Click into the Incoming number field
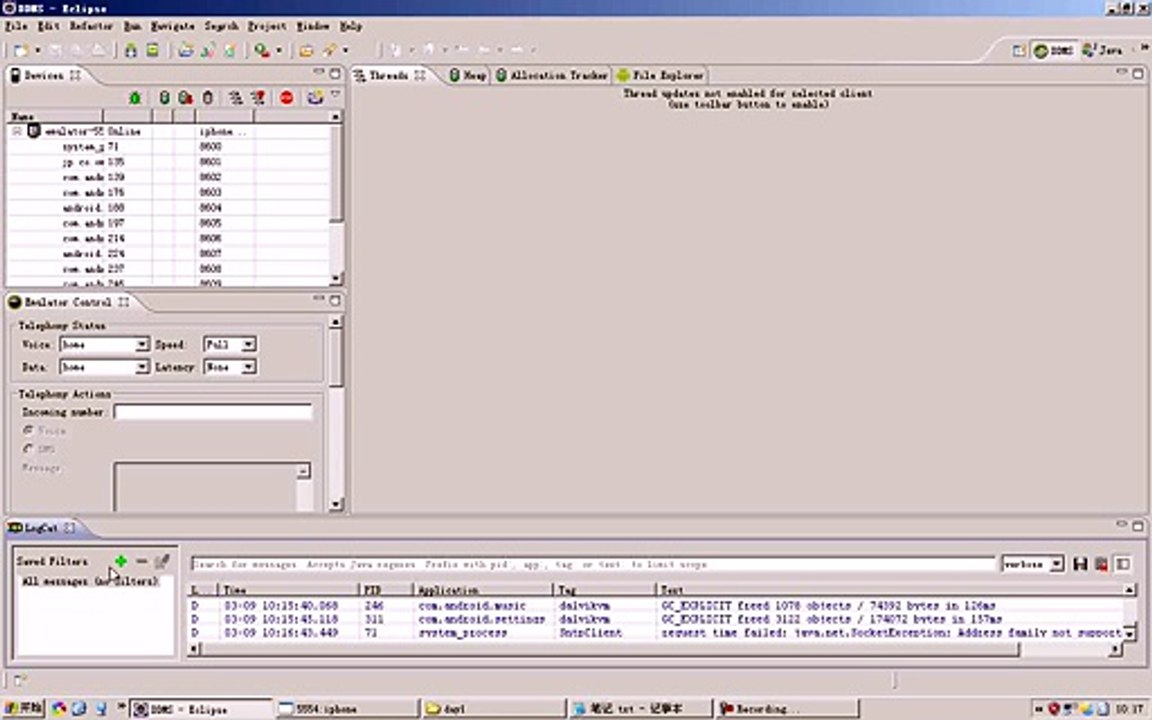This screenshot has width=1152, height=720. (212, 411)
